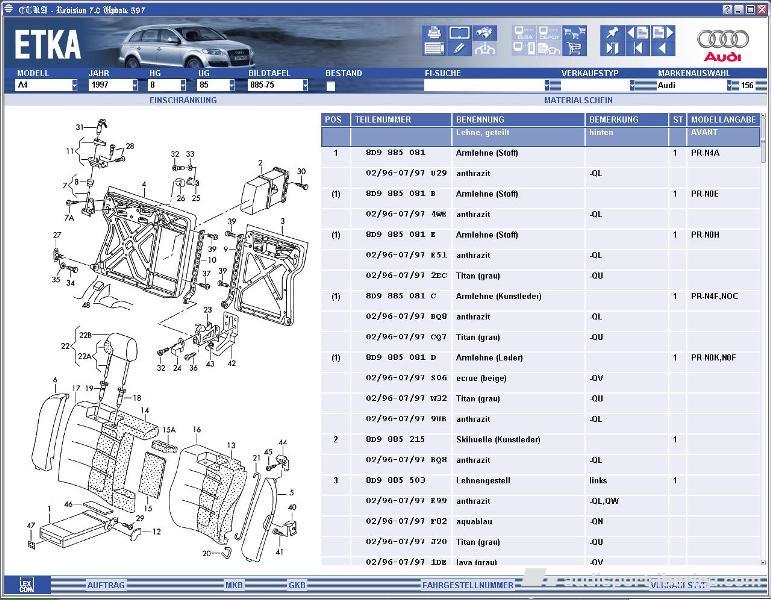Click the pushpin icon

(x=612, y=33)
